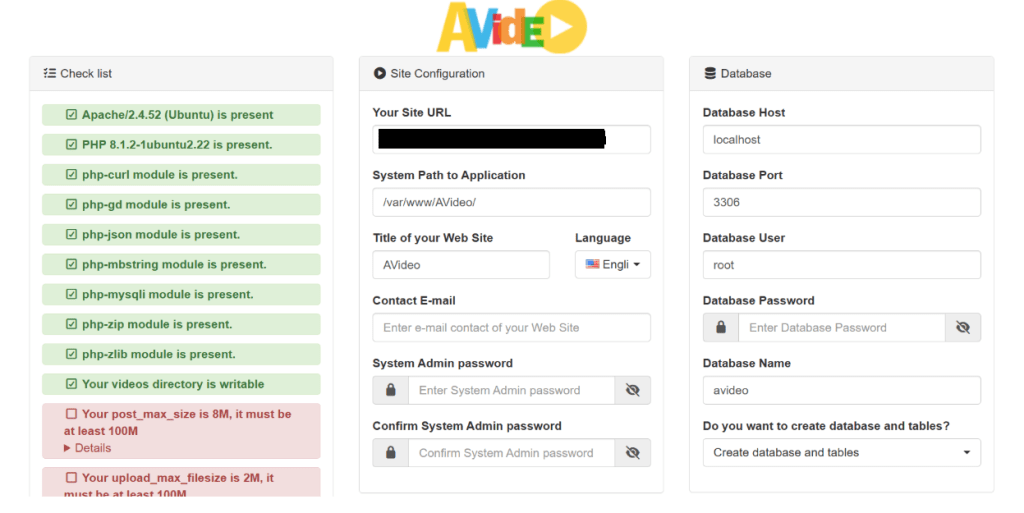Click the Database Name field containing avideo
Image resolution: width=1024 pixels, height=513 pixels.
[x=841, y=390]
